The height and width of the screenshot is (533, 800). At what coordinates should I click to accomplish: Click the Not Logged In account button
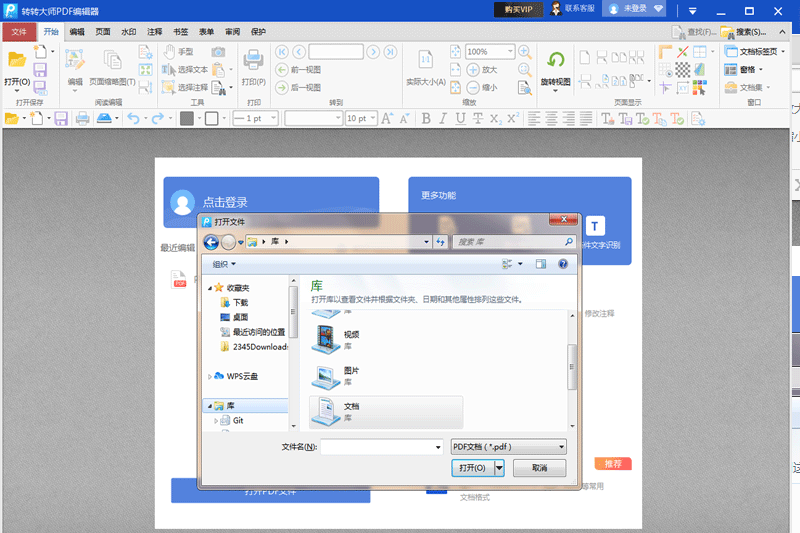click(634, 9)
